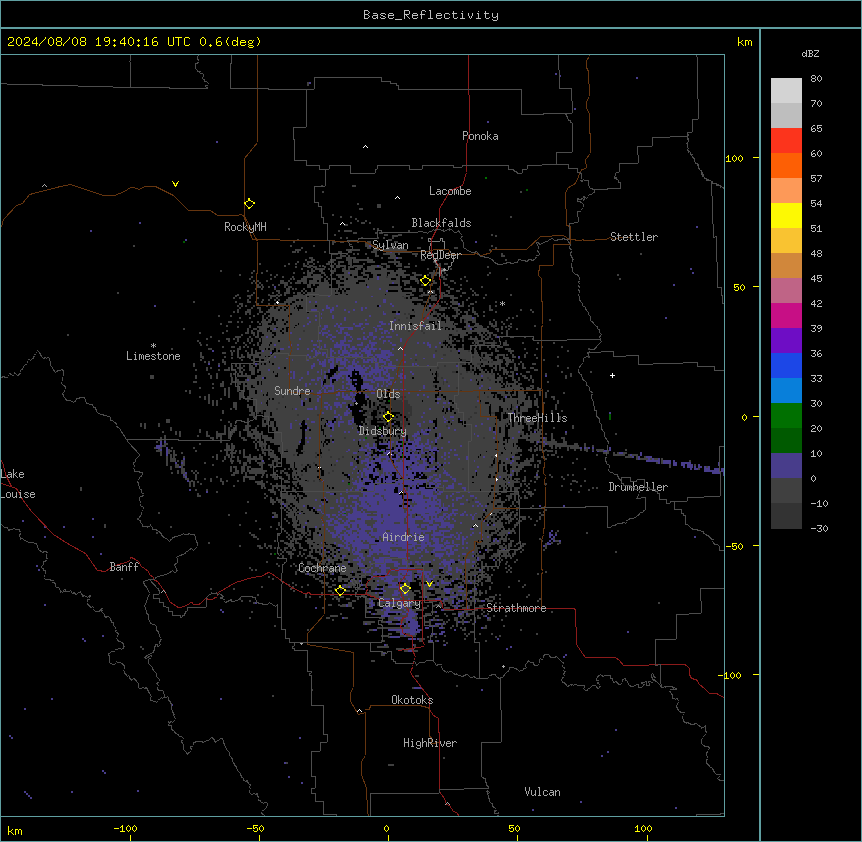Click the Olds town label
Image resolution: width=862 pixels, height=842 pixels.
coord(388,394)
